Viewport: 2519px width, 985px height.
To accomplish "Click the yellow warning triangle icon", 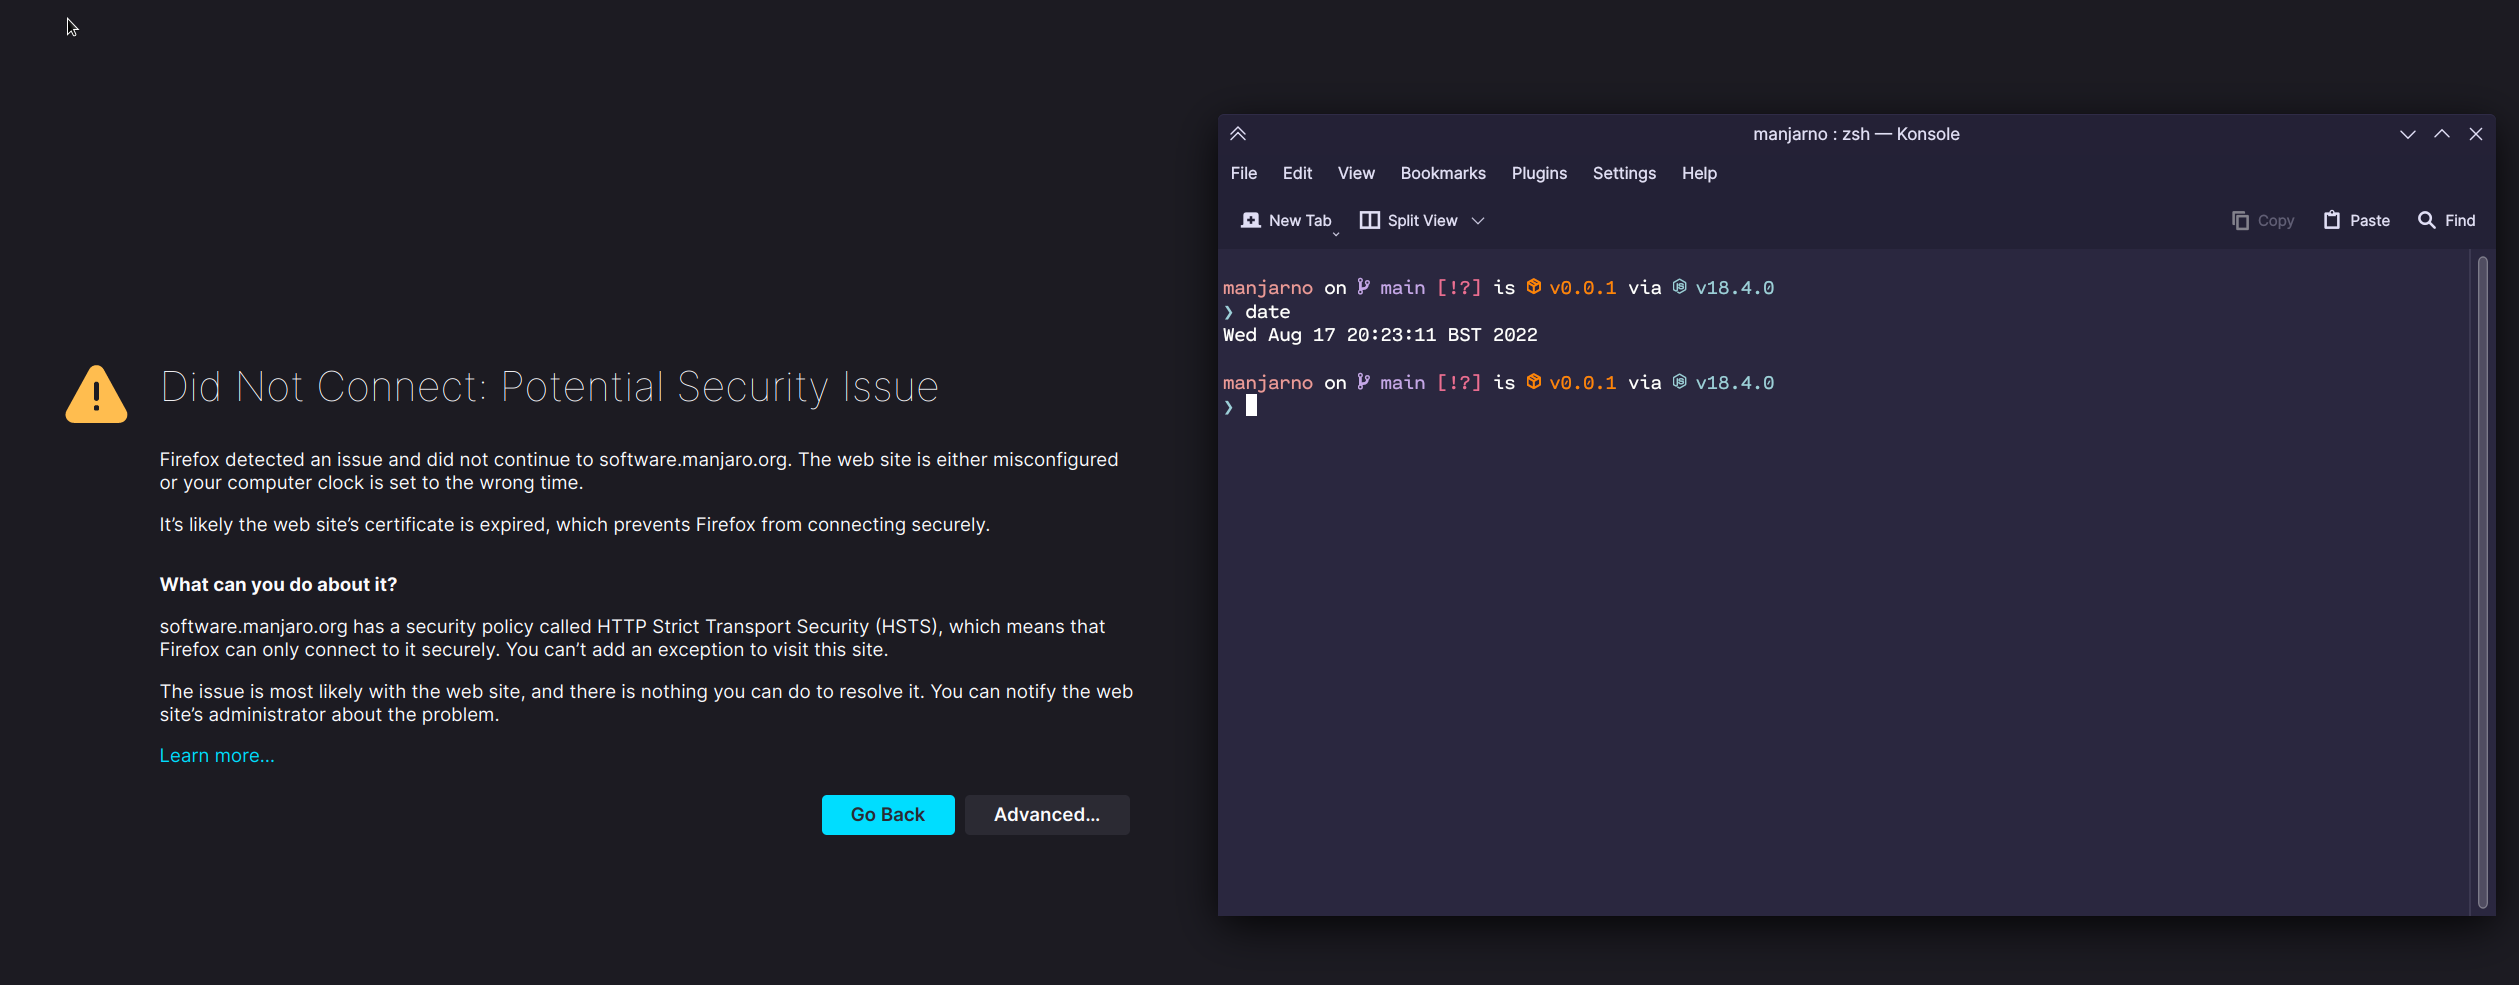I will tap(96, 395).
